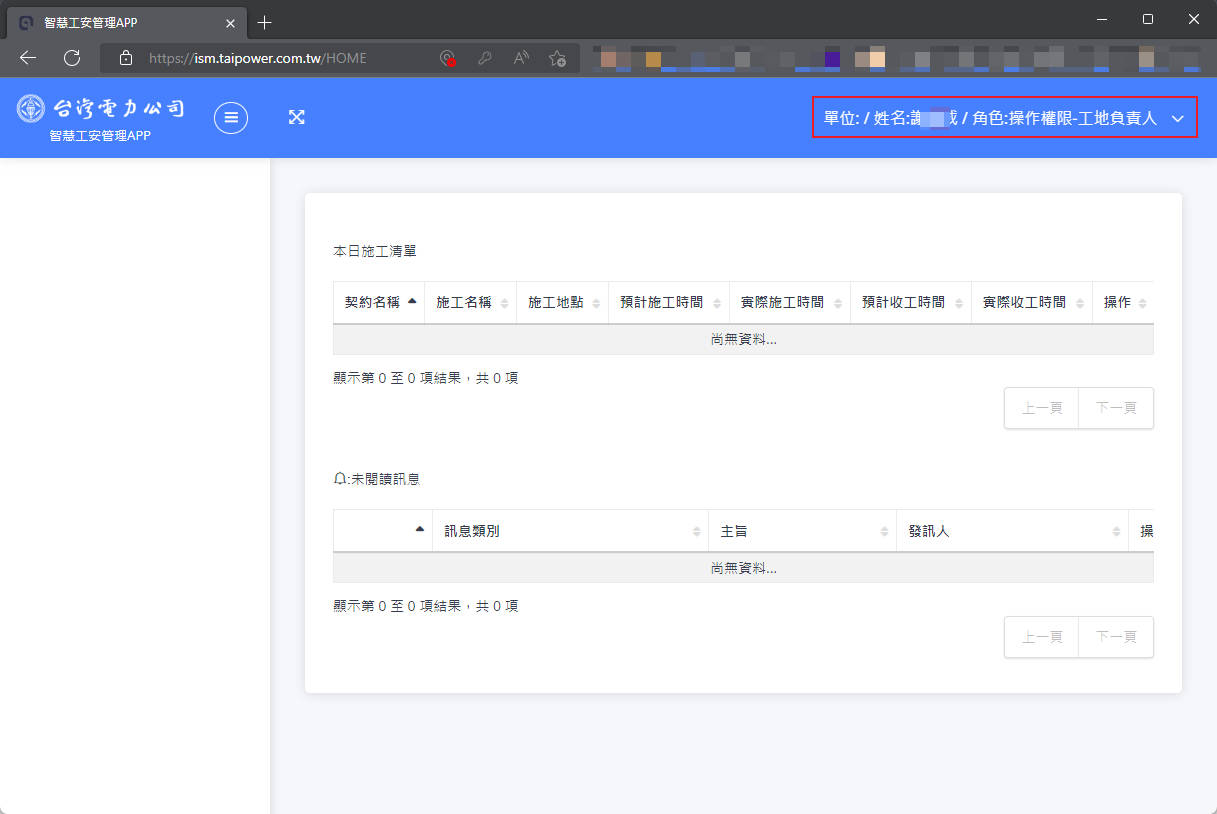Close the 智慧工安管理APP tab
Image resolution: width=1217 pixels, height=814 pixels.
(230, 22)
